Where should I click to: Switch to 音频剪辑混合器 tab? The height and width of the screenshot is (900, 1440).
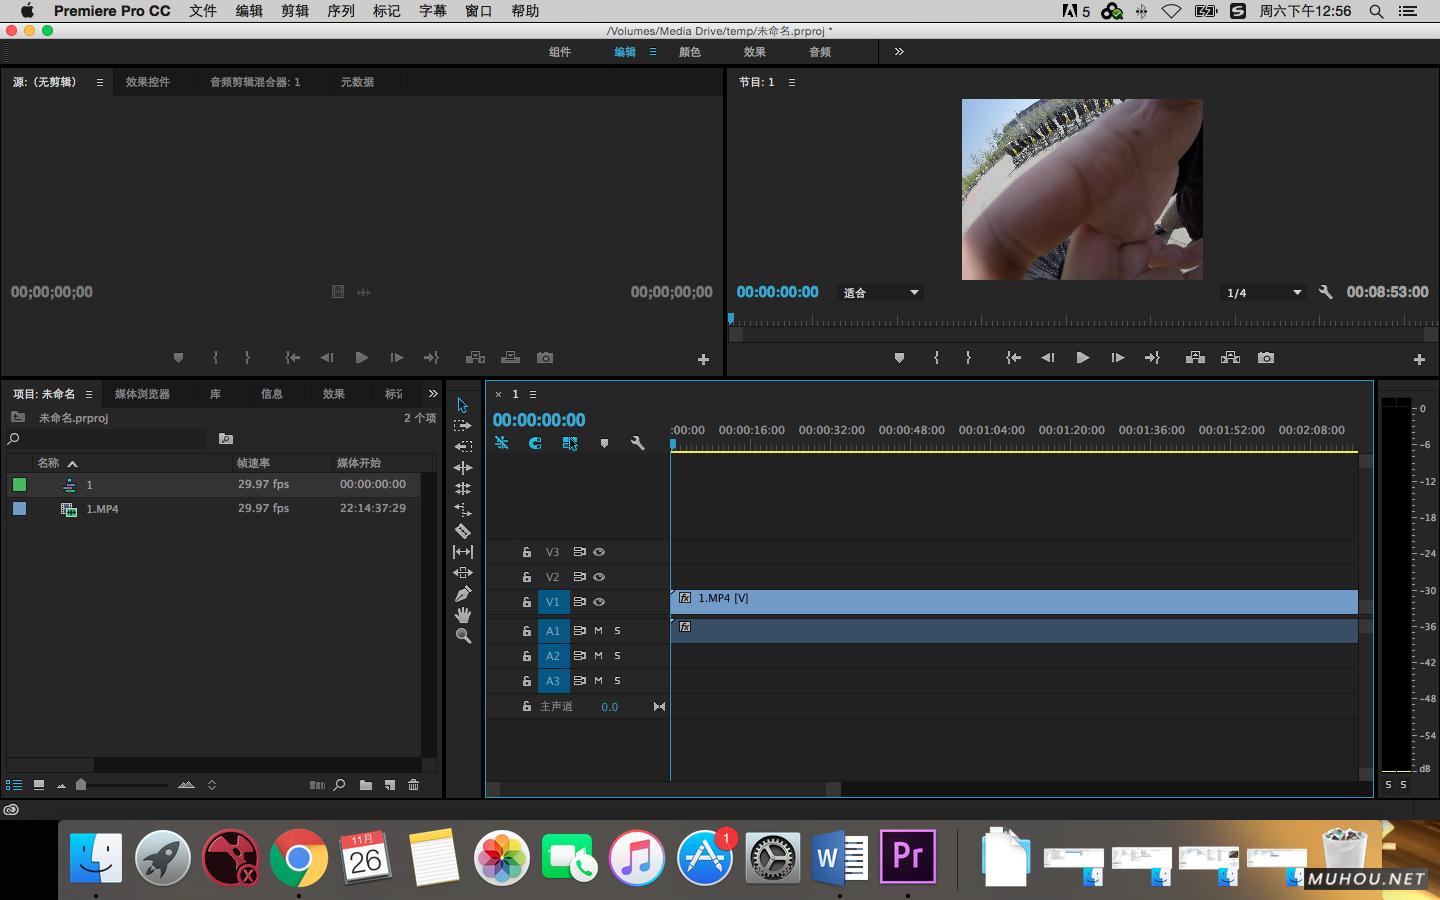tap(255, 82)
